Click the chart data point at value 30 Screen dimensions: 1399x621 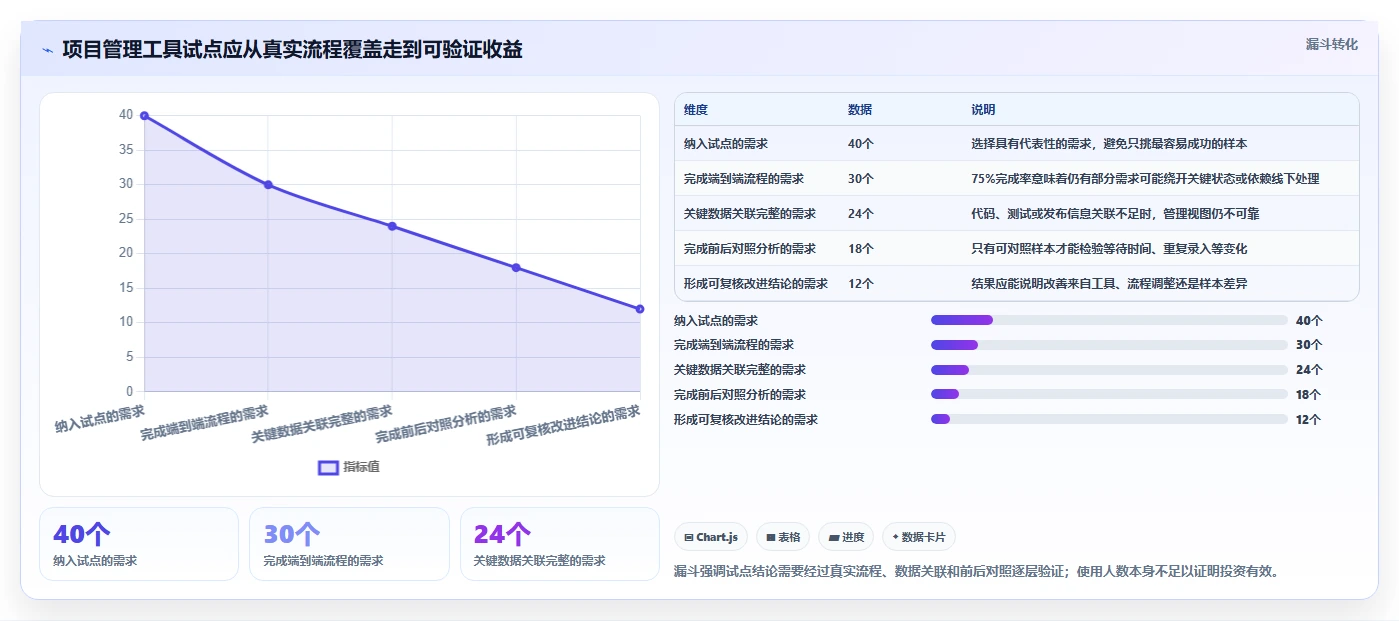(x=268, y=185)
